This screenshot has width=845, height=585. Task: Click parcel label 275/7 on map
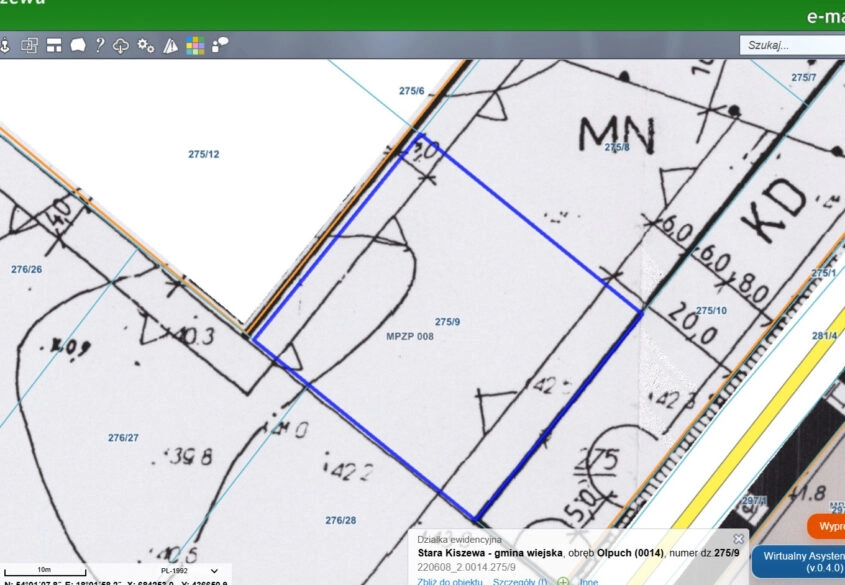804,78
